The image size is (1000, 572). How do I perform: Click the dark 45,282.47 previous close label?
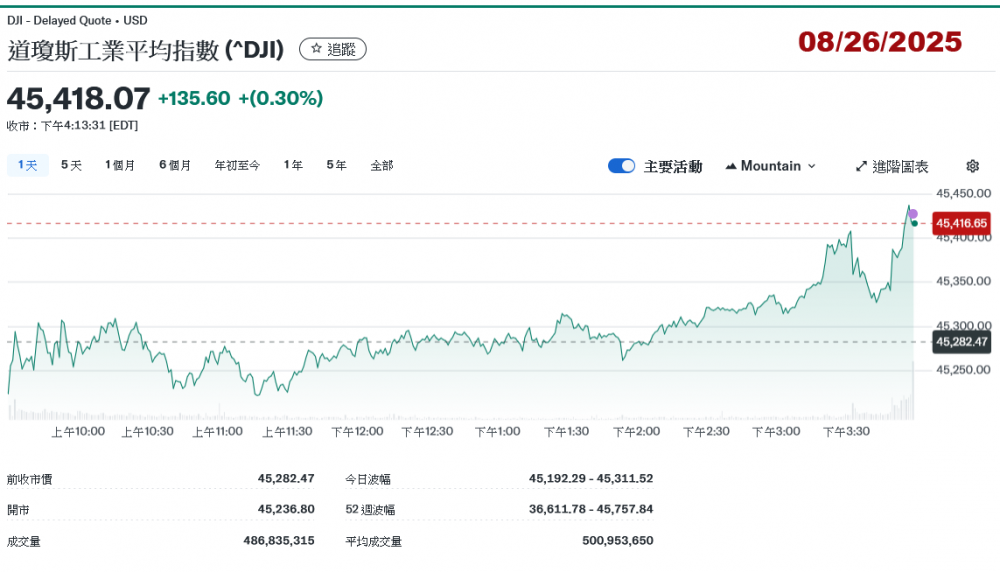(x=960, y=342)
